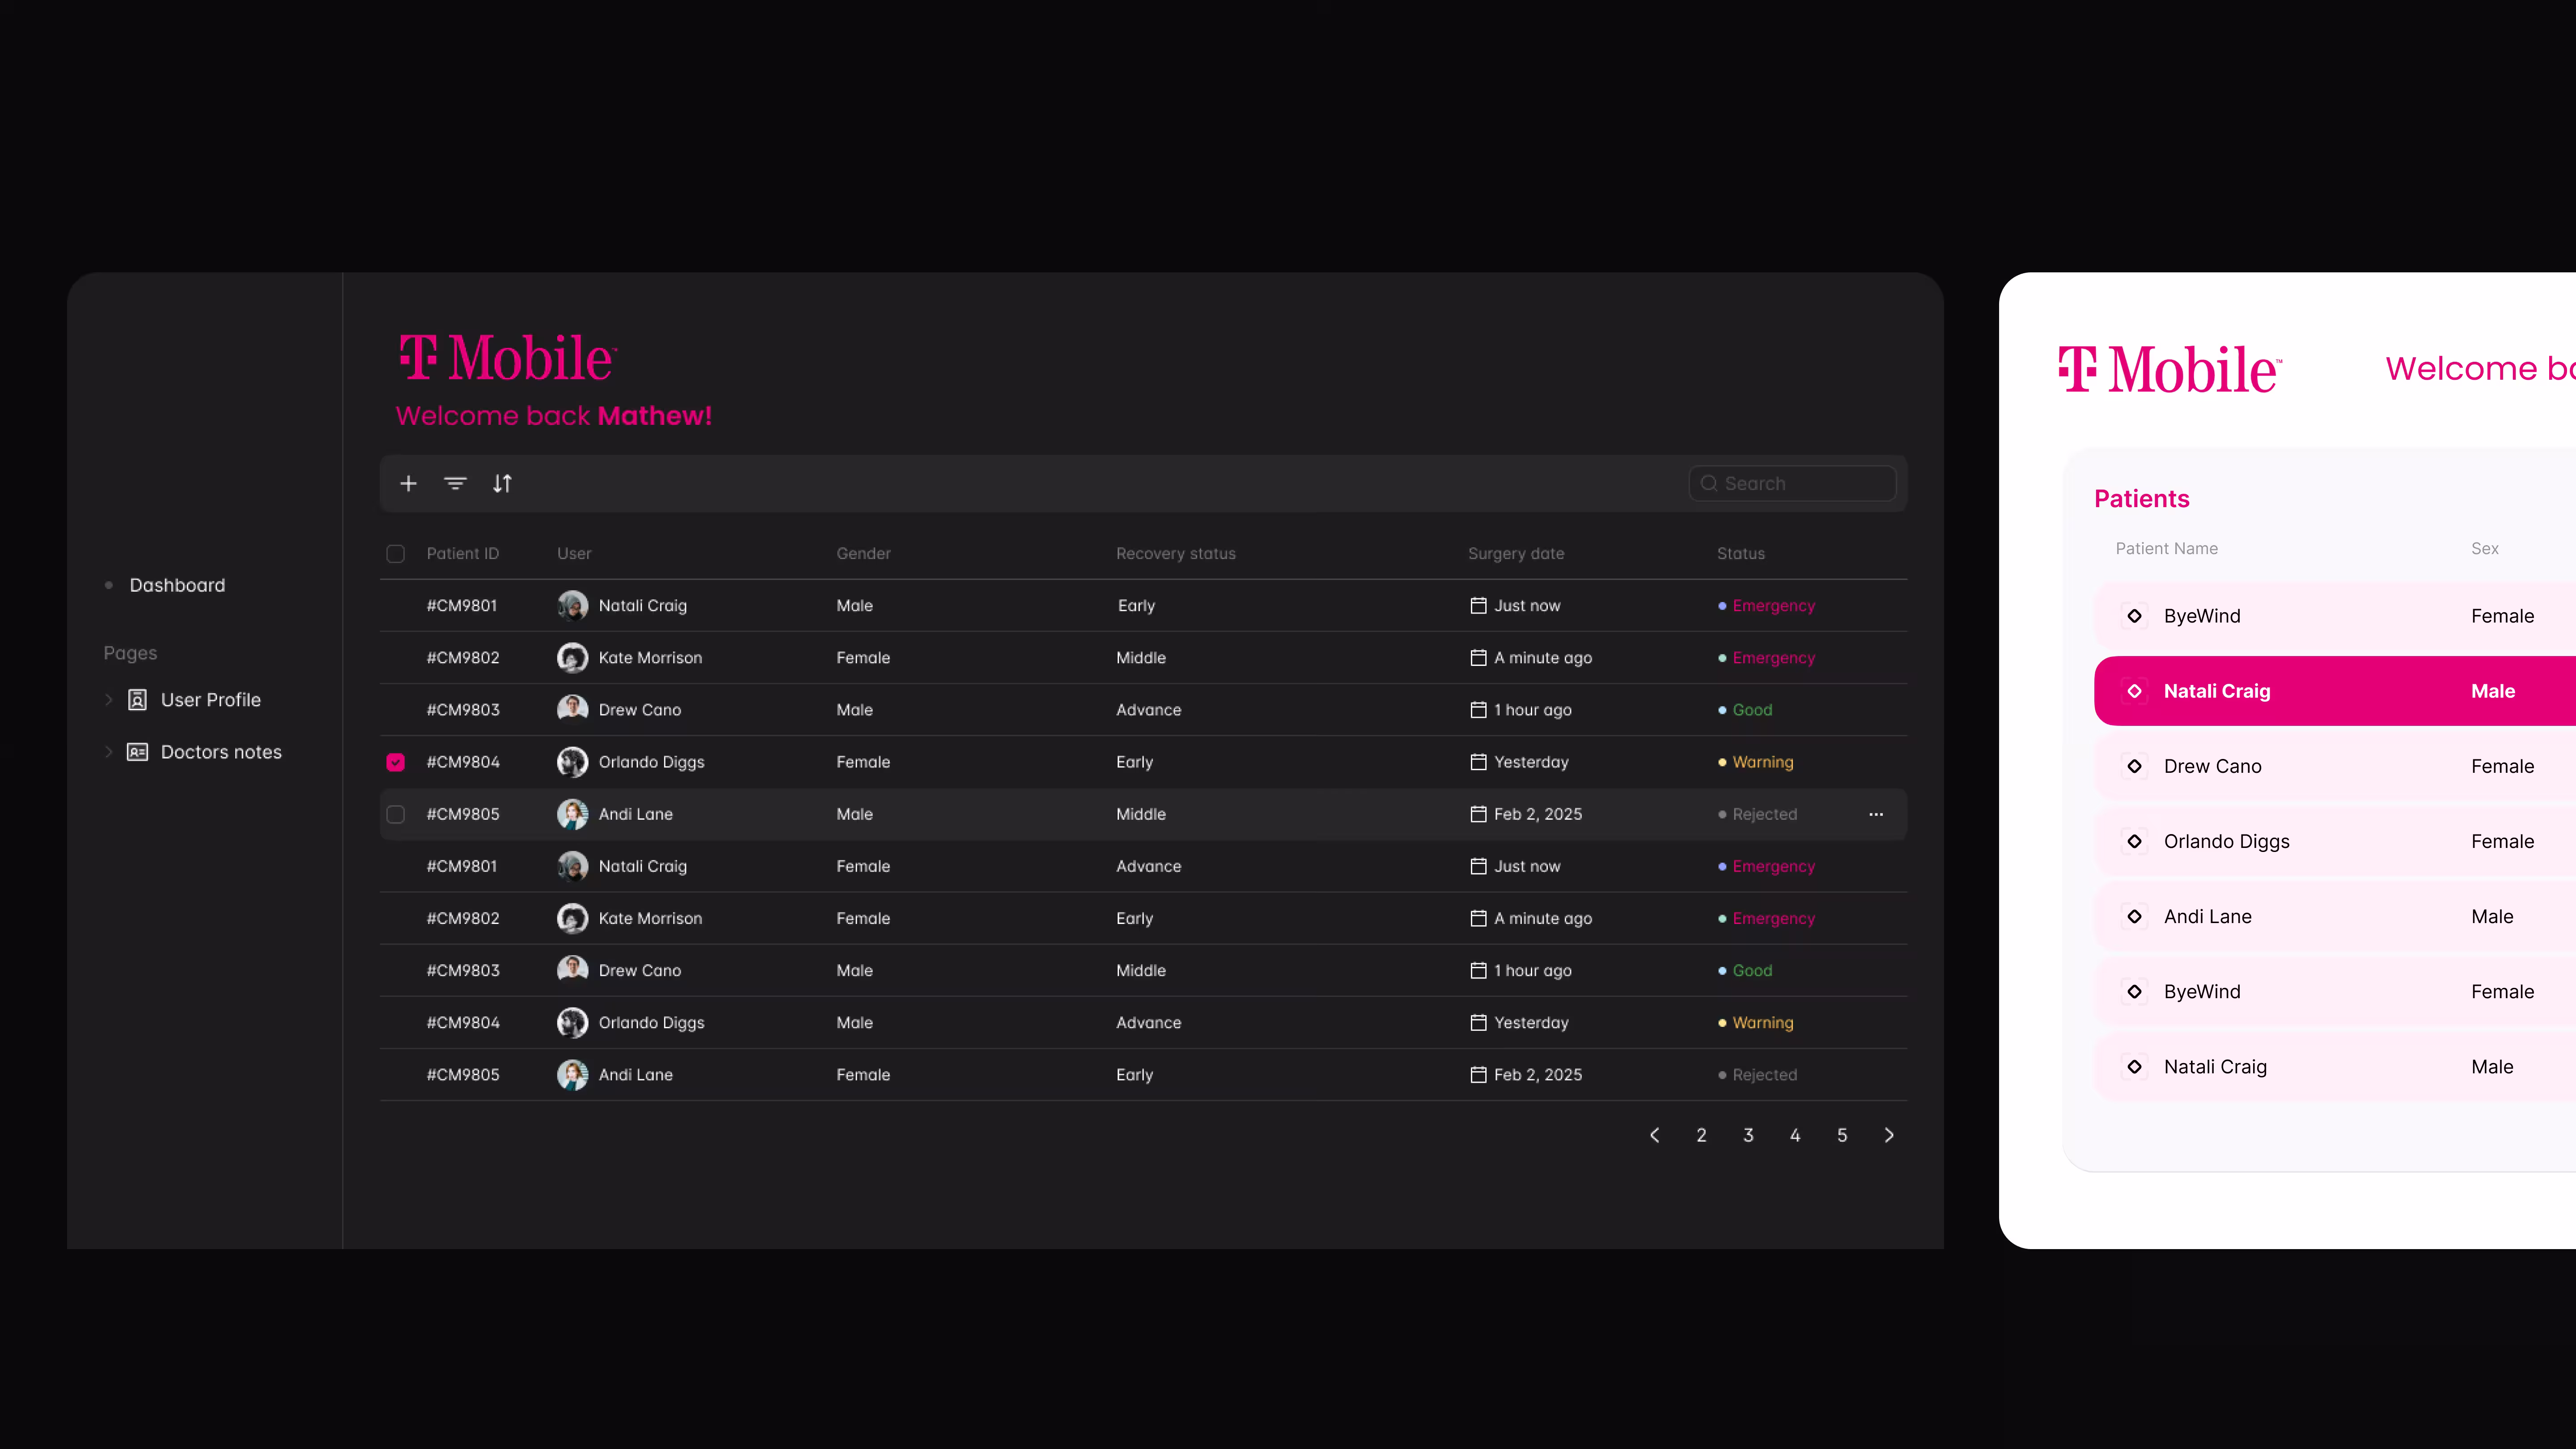Expand the Doctors notes chevron
The width and height of the screenshot is (2576, 1449).
point(109,752)
